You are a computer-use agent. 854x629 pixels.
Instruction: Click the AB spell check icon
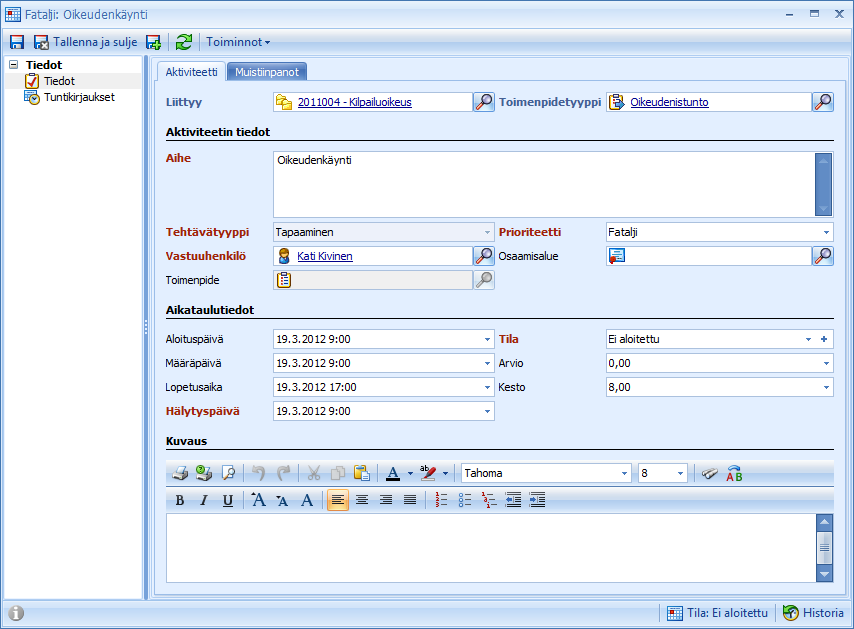(x=734, y=473)
